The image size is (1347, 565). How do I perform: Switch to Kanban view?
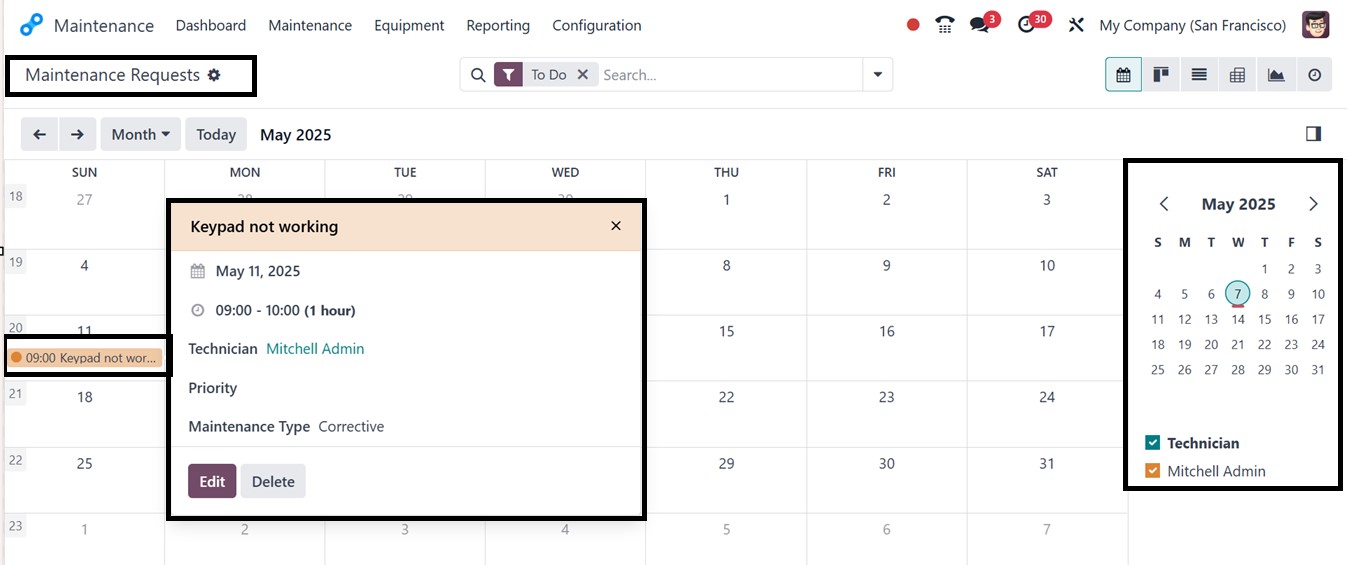click(x=1161, y=75)
